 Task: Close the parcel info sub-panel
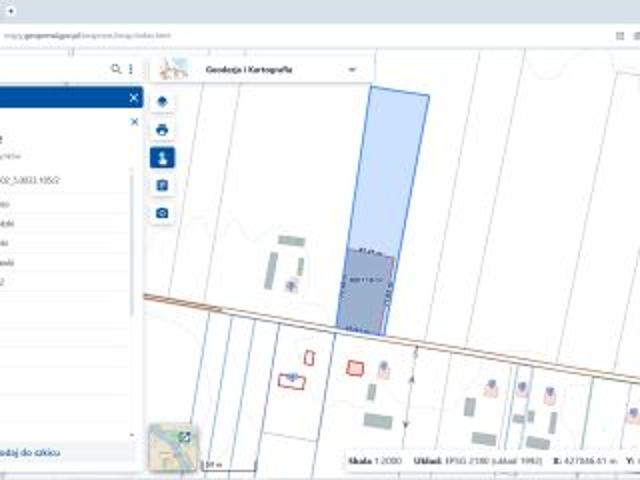click(x=135, y=122)
